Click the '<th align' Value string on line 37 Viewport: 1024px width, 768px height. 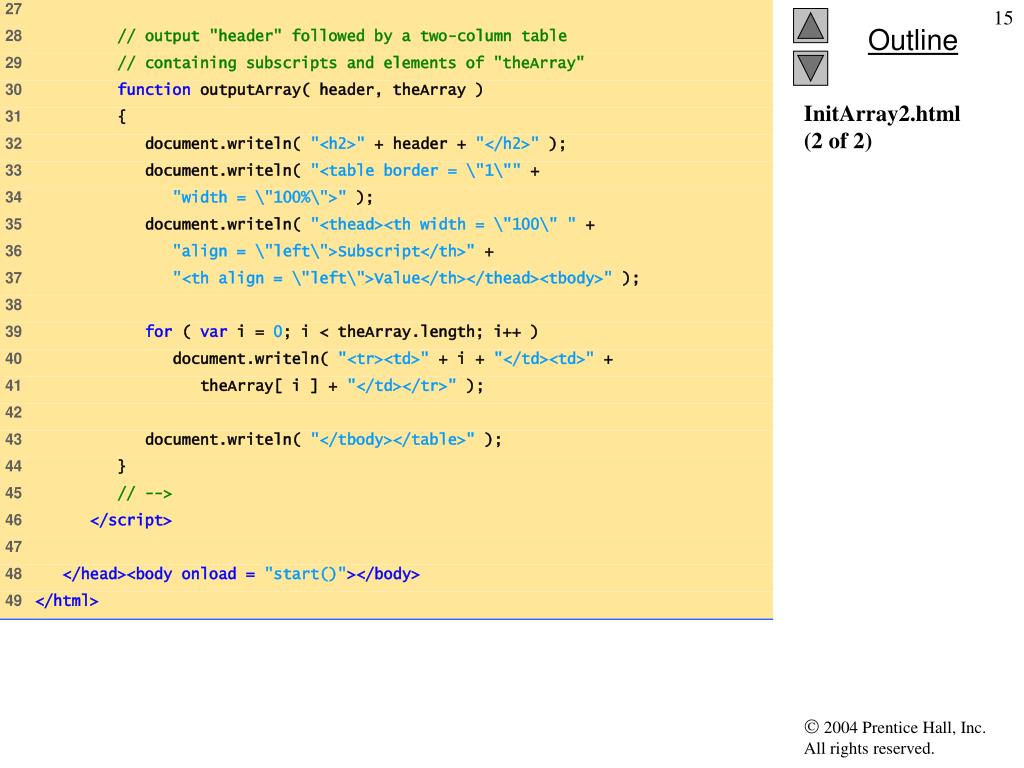pos(406,278)
